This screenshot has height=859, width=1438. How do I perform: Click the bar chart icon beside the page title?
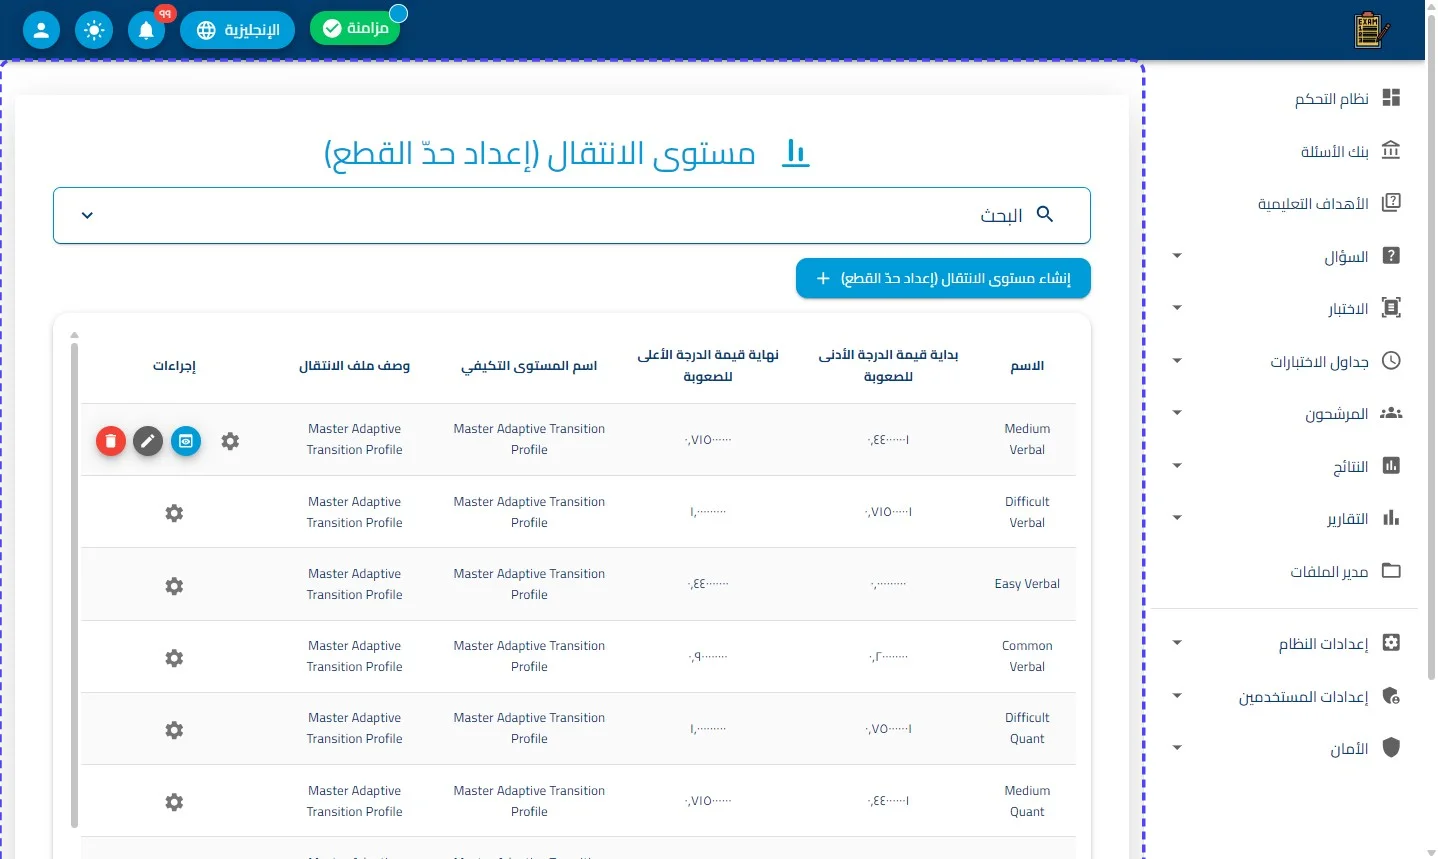(x=795, y=153)
